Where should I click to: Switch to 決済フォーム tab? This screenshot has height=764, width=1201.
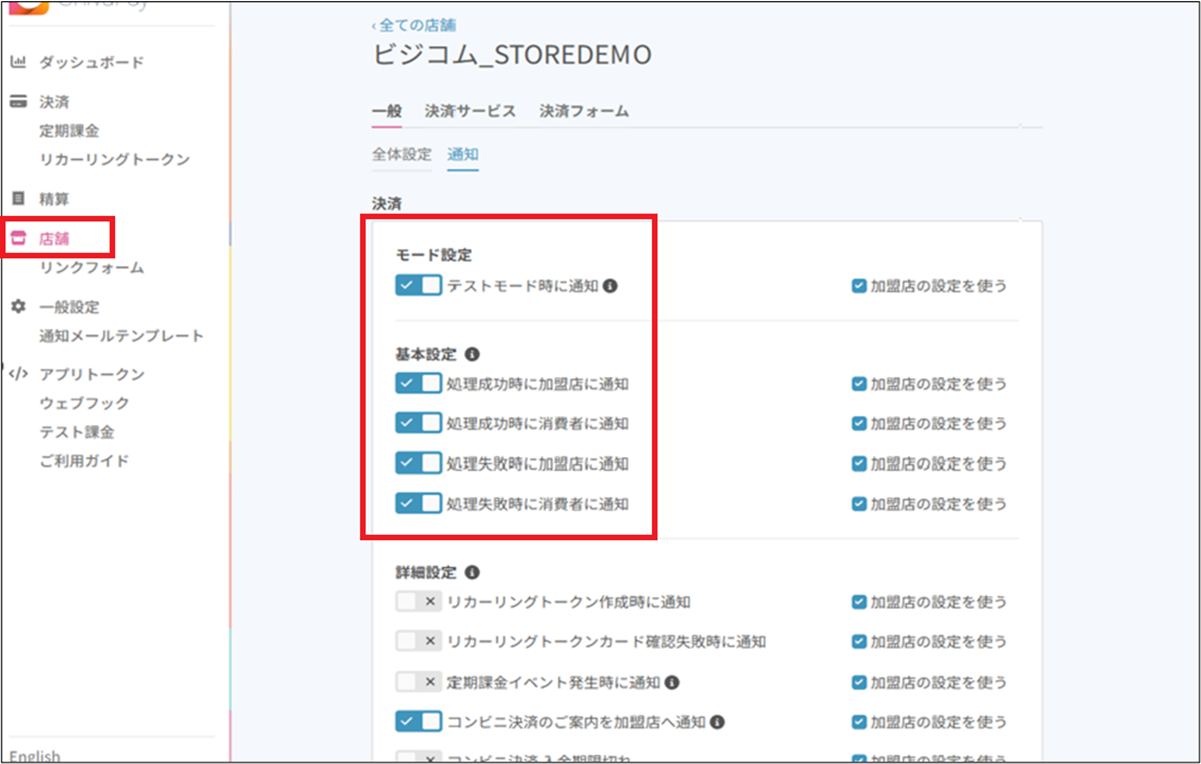584,111
